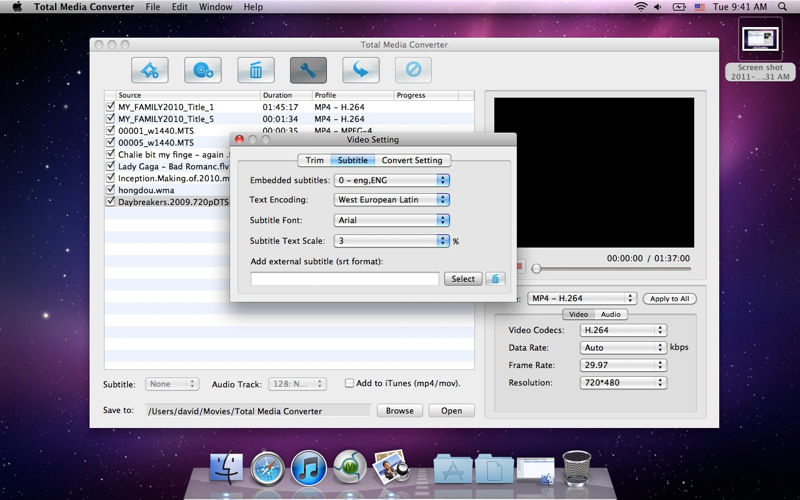Image resolution: width=800 pixels, height=500 pixels.
Task: Click Select to choose external subtitle
Action: [463, 279]
